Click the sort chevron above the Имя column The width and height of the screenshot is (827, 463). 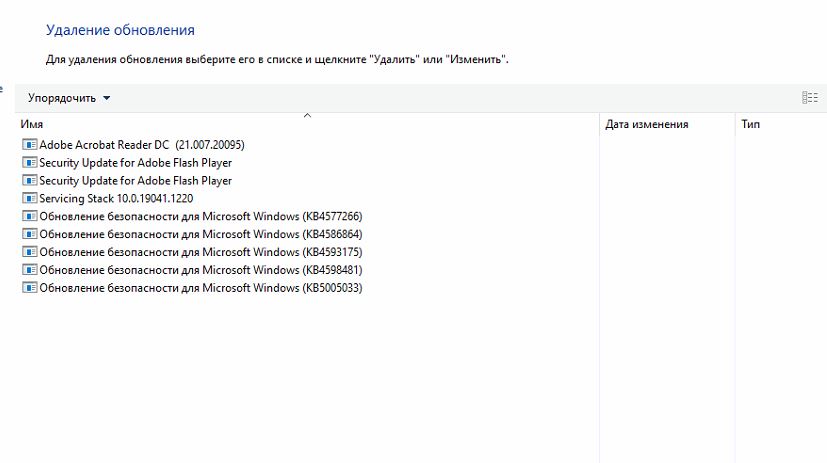point(307,116)
